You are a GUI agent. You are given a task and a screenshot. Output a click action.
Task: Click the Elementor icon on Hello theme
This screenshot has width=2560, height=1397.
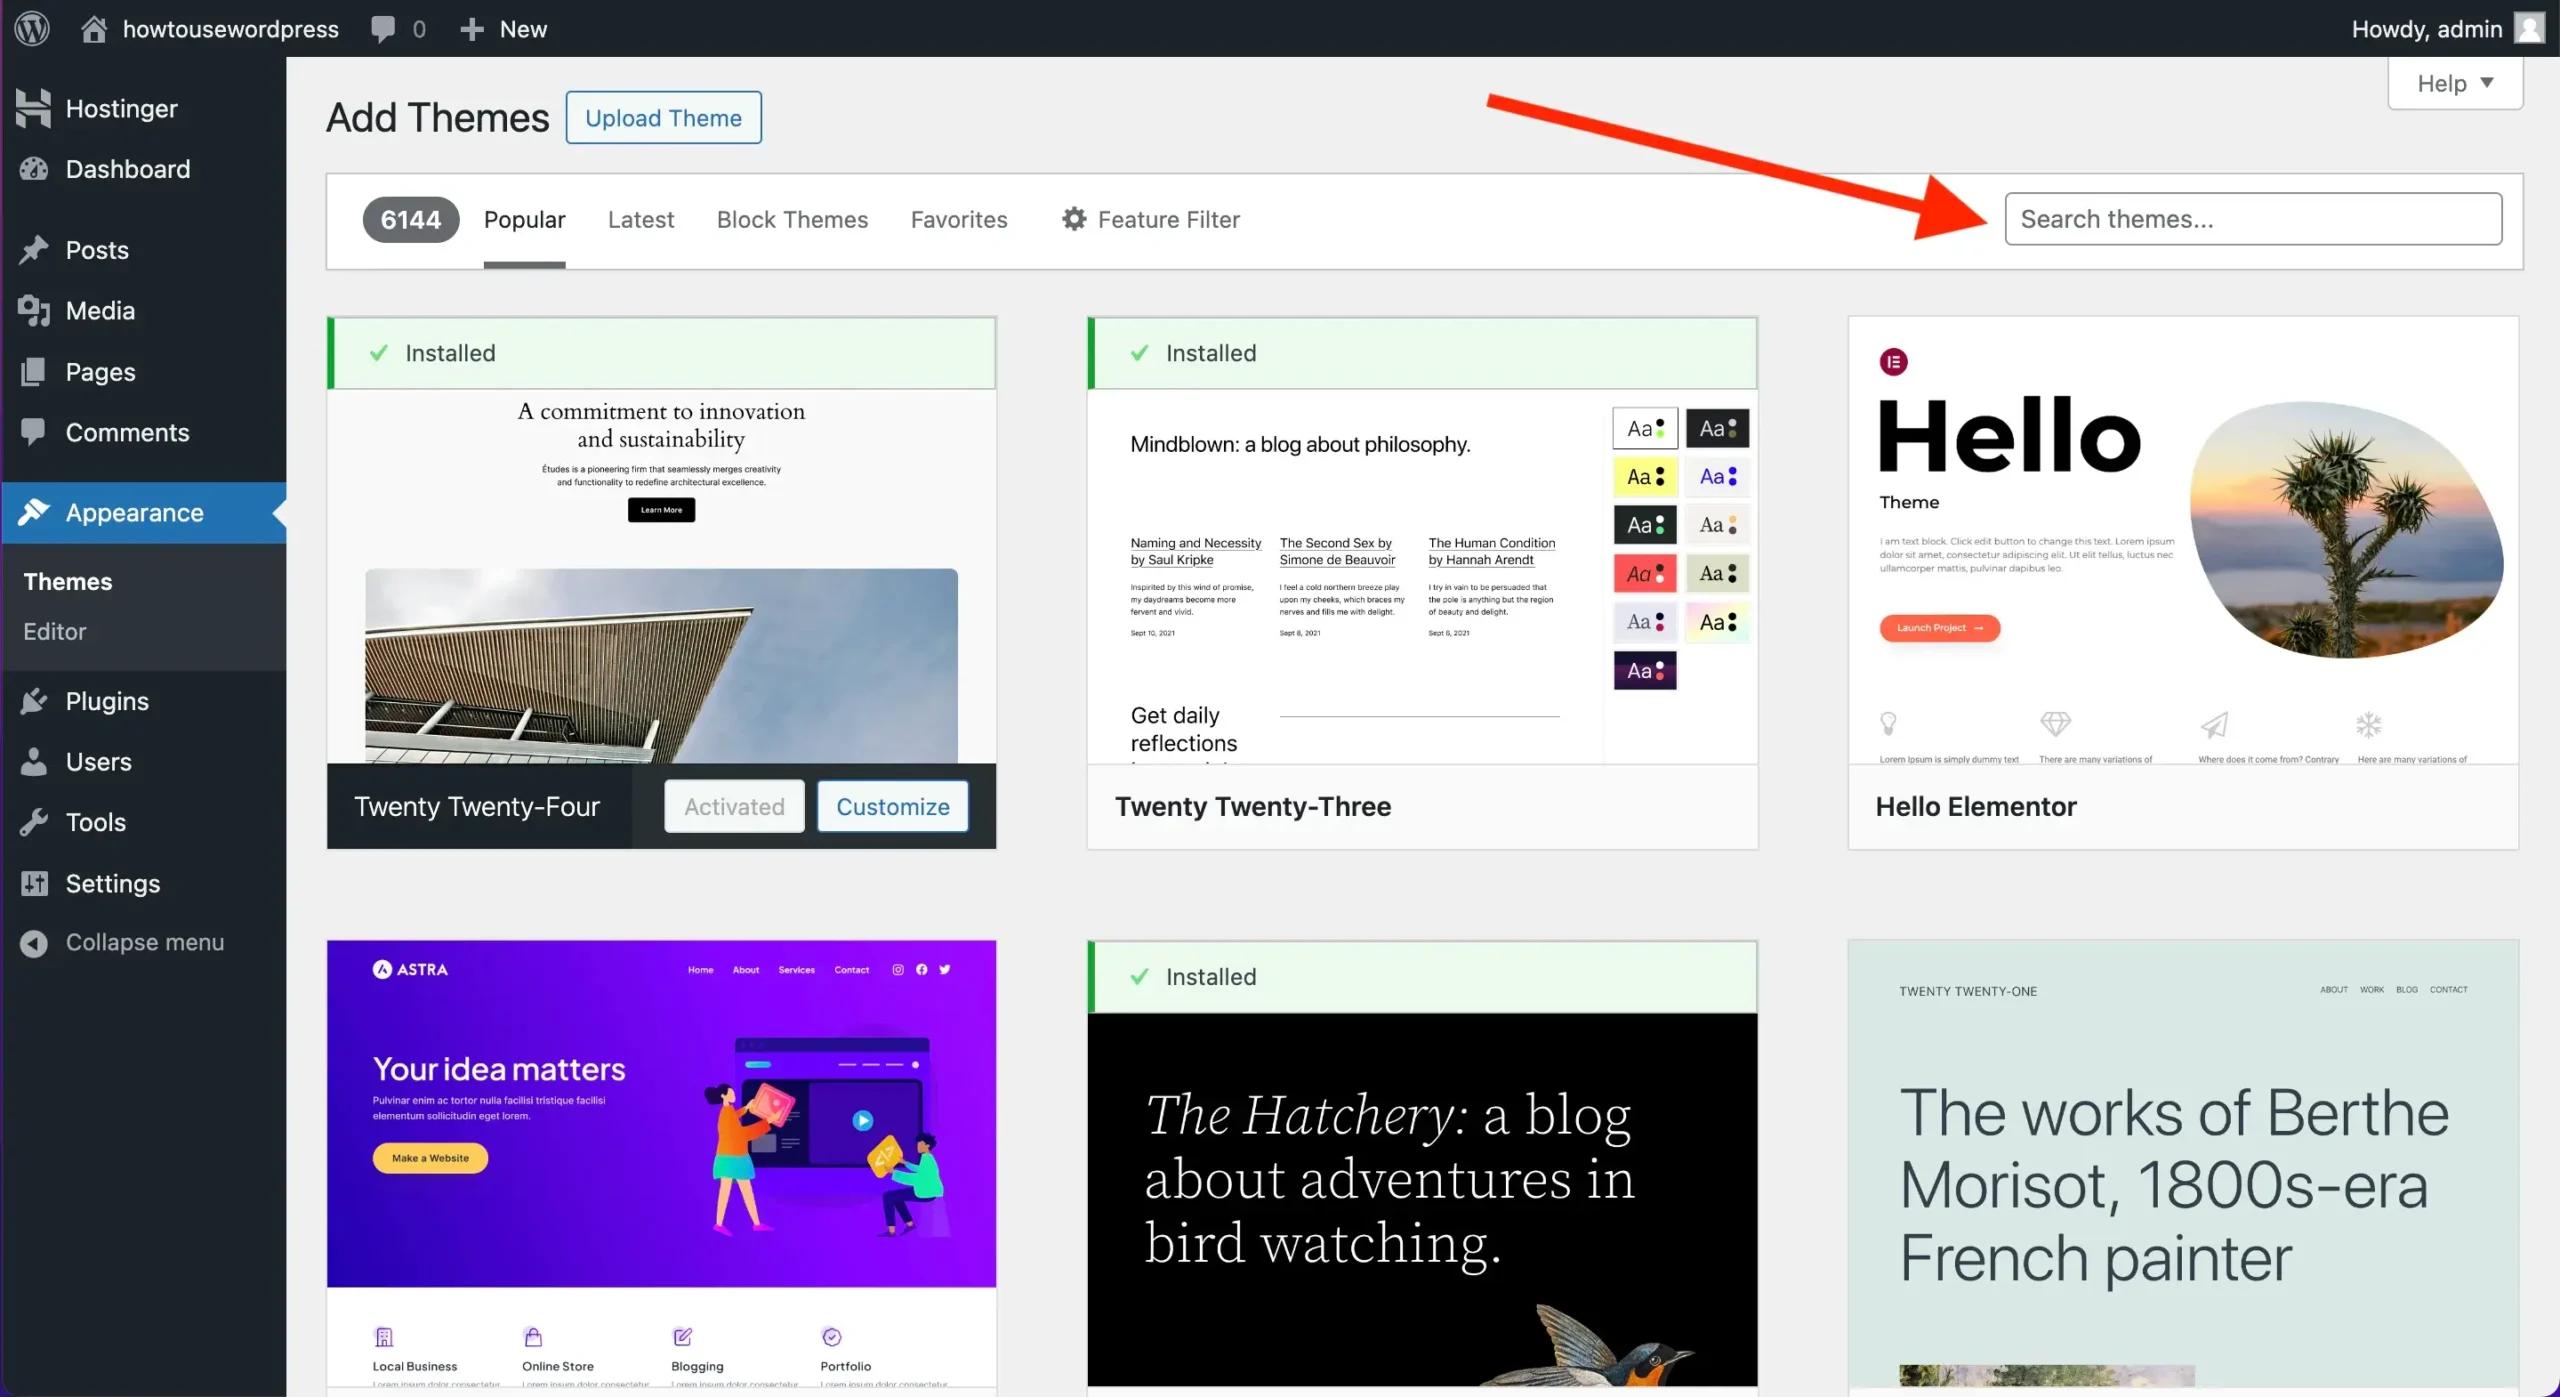coord(1894,361)
